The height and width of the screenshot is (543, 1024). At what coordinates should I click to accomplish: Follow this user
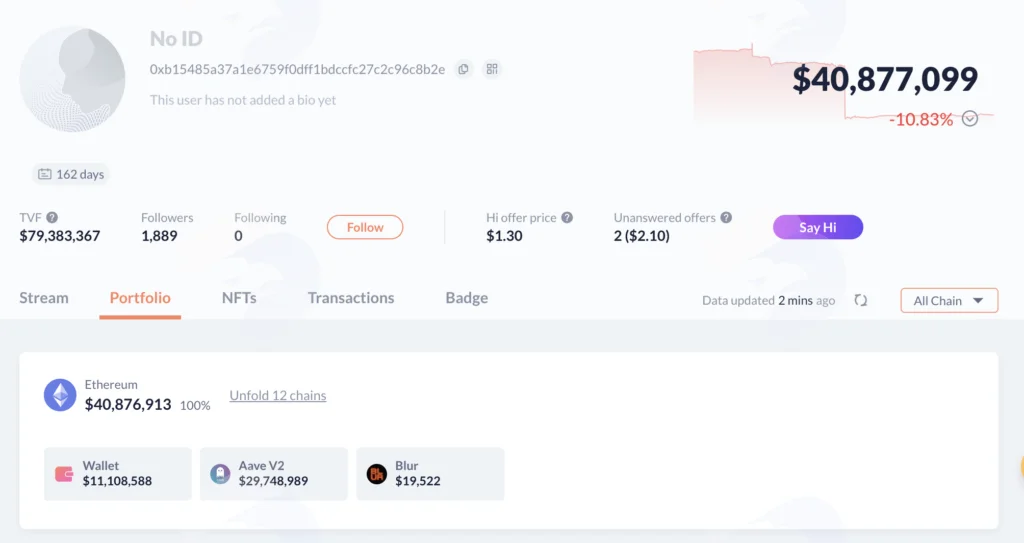(365, 227)
